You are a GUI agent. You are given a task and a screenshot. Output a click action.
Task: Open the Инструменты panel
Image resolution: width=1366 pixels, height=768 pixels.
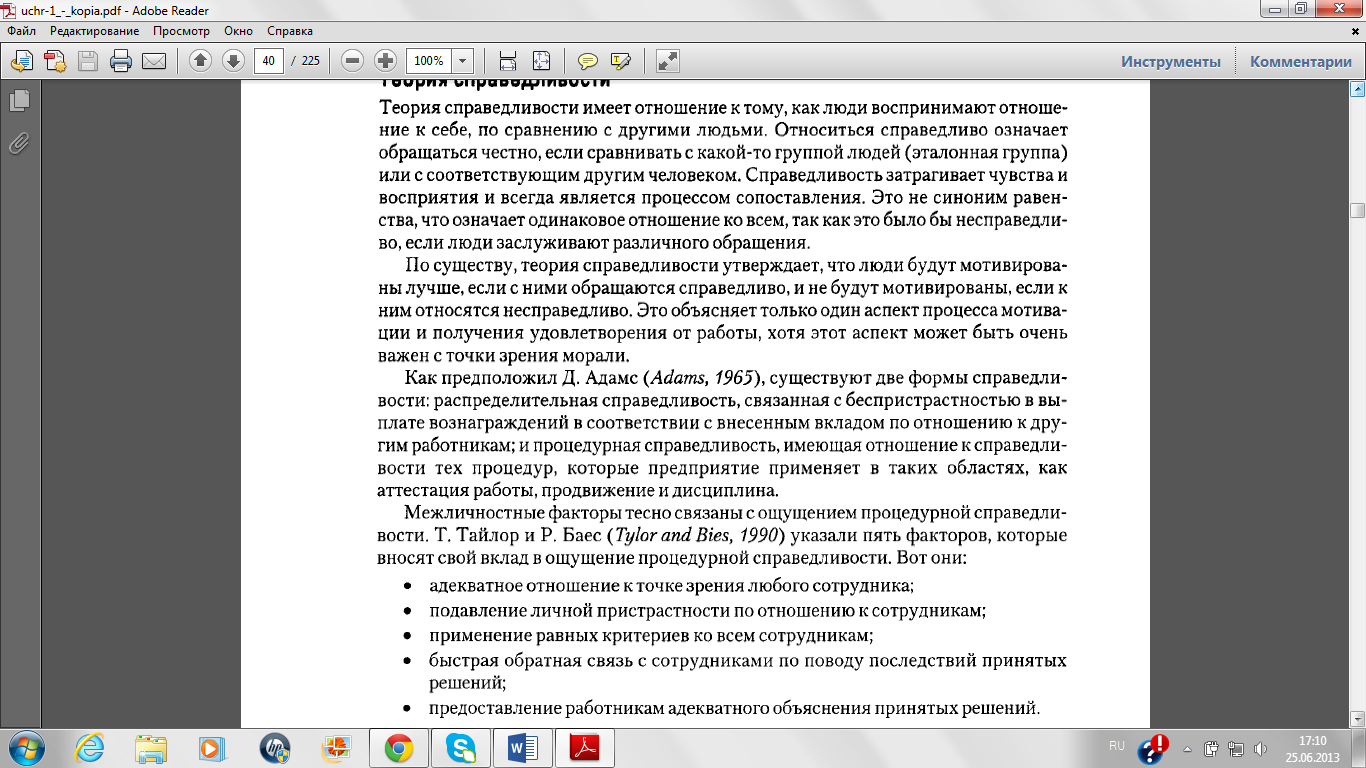[x=1171, y=62]
